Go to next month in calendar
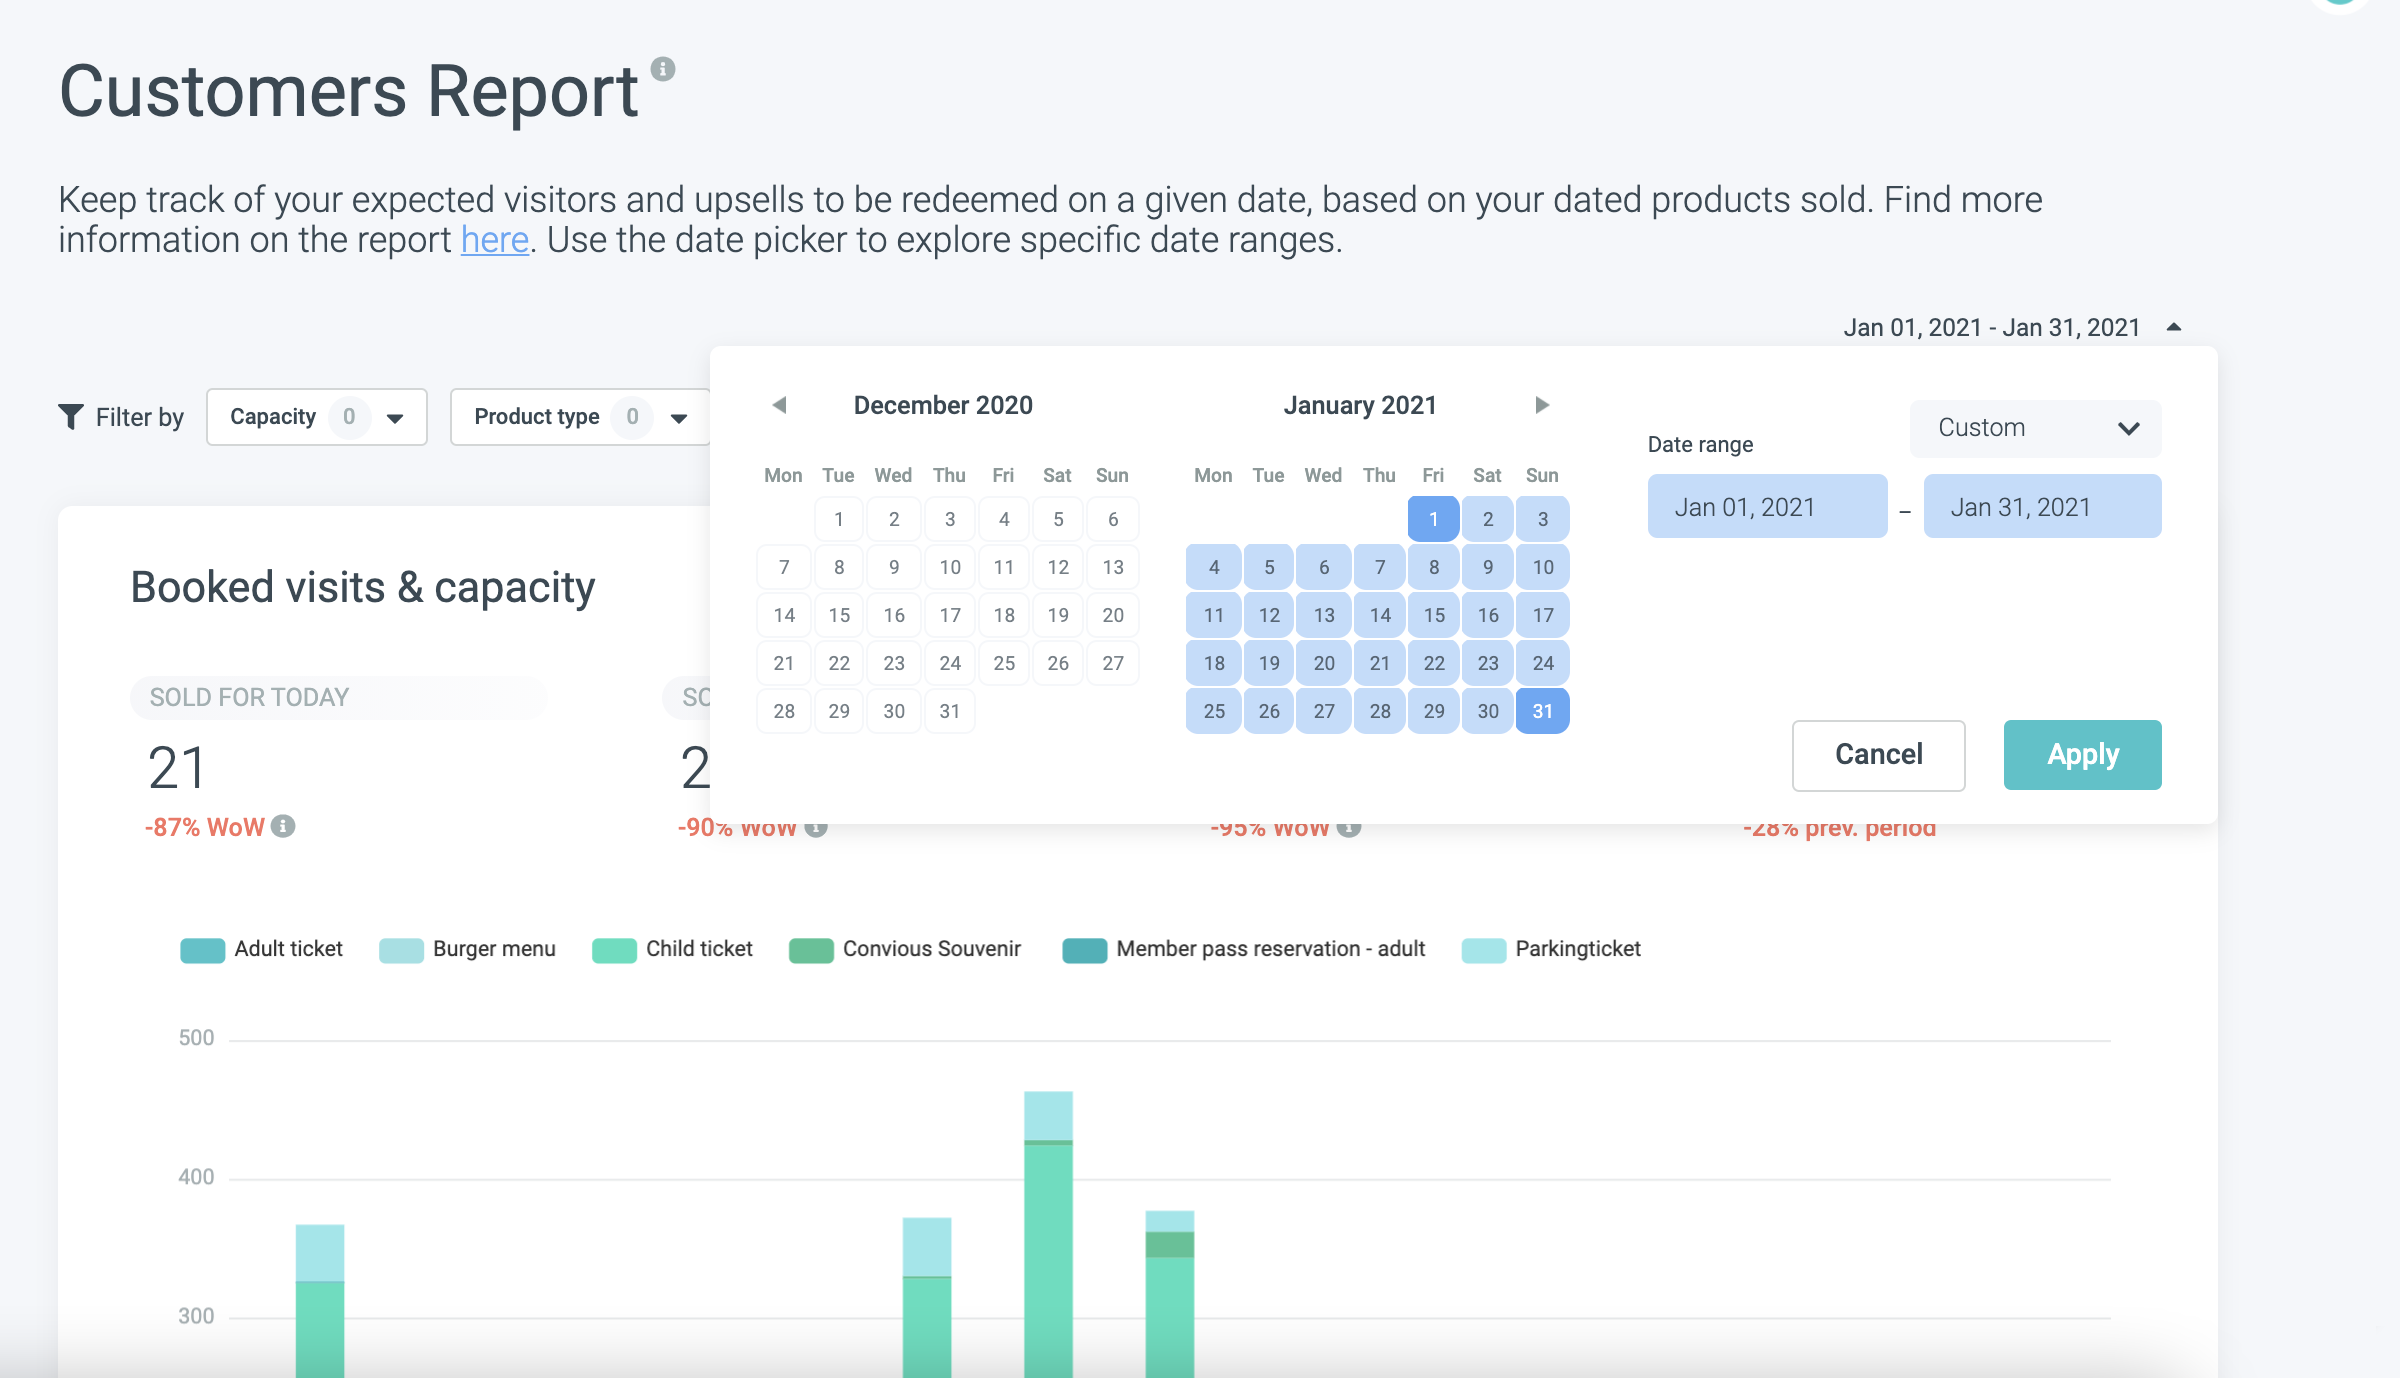 [1541, 405]
